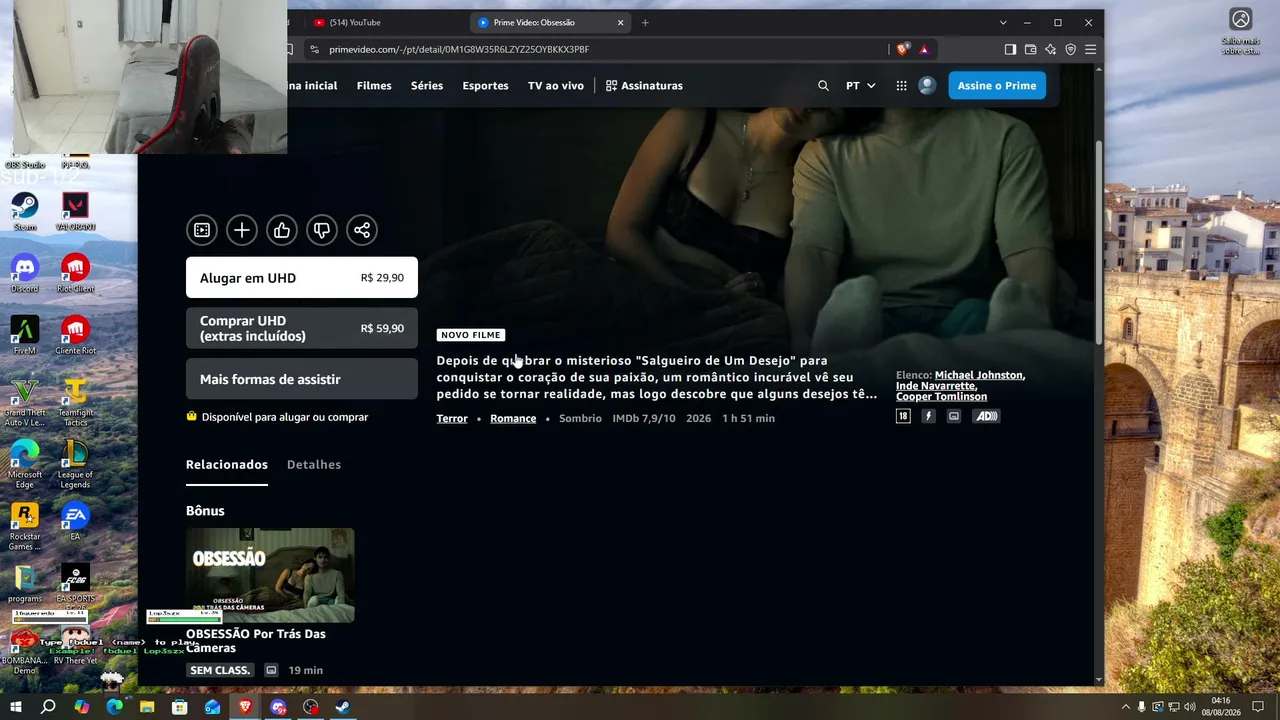The width and height of the screenshot is (1280, 720).
Task: Open Windows taskbar search
Action: click(48, 707)
